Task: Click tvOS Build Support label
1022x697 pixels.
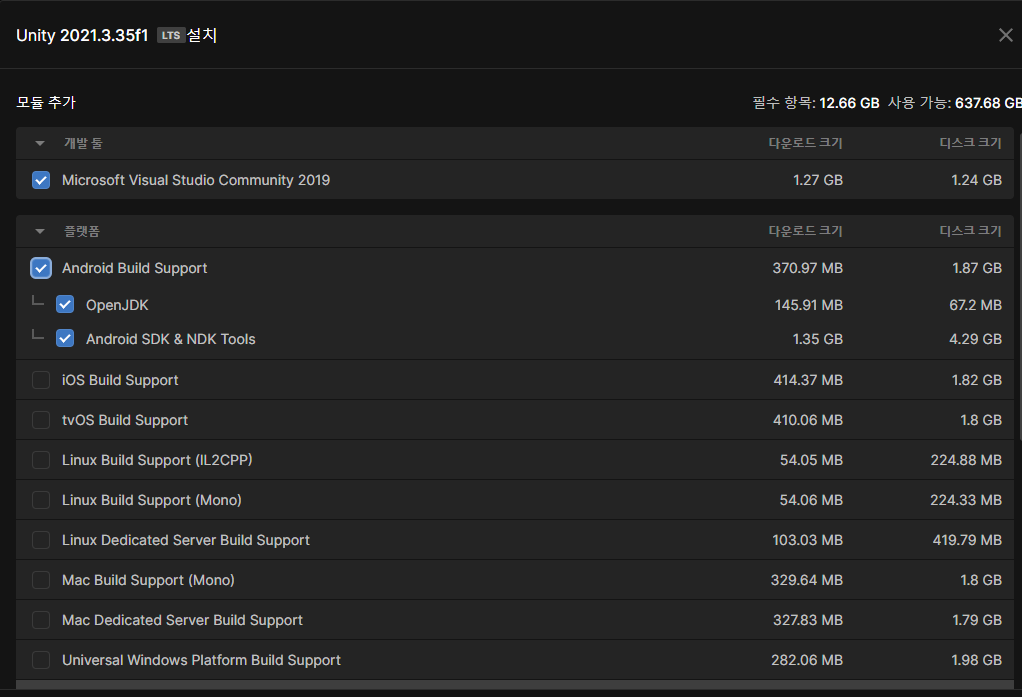Action: tap(125, 420)
